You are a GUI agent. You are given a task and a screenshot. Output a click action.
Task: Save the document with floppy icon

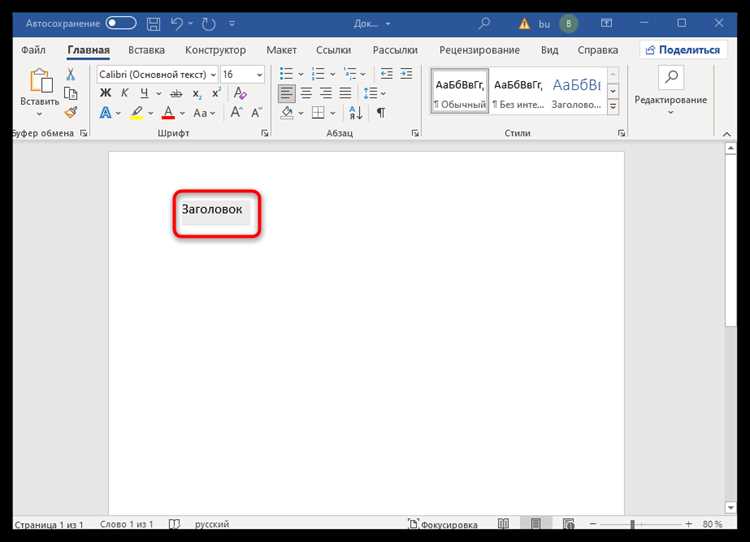[153, 23]
